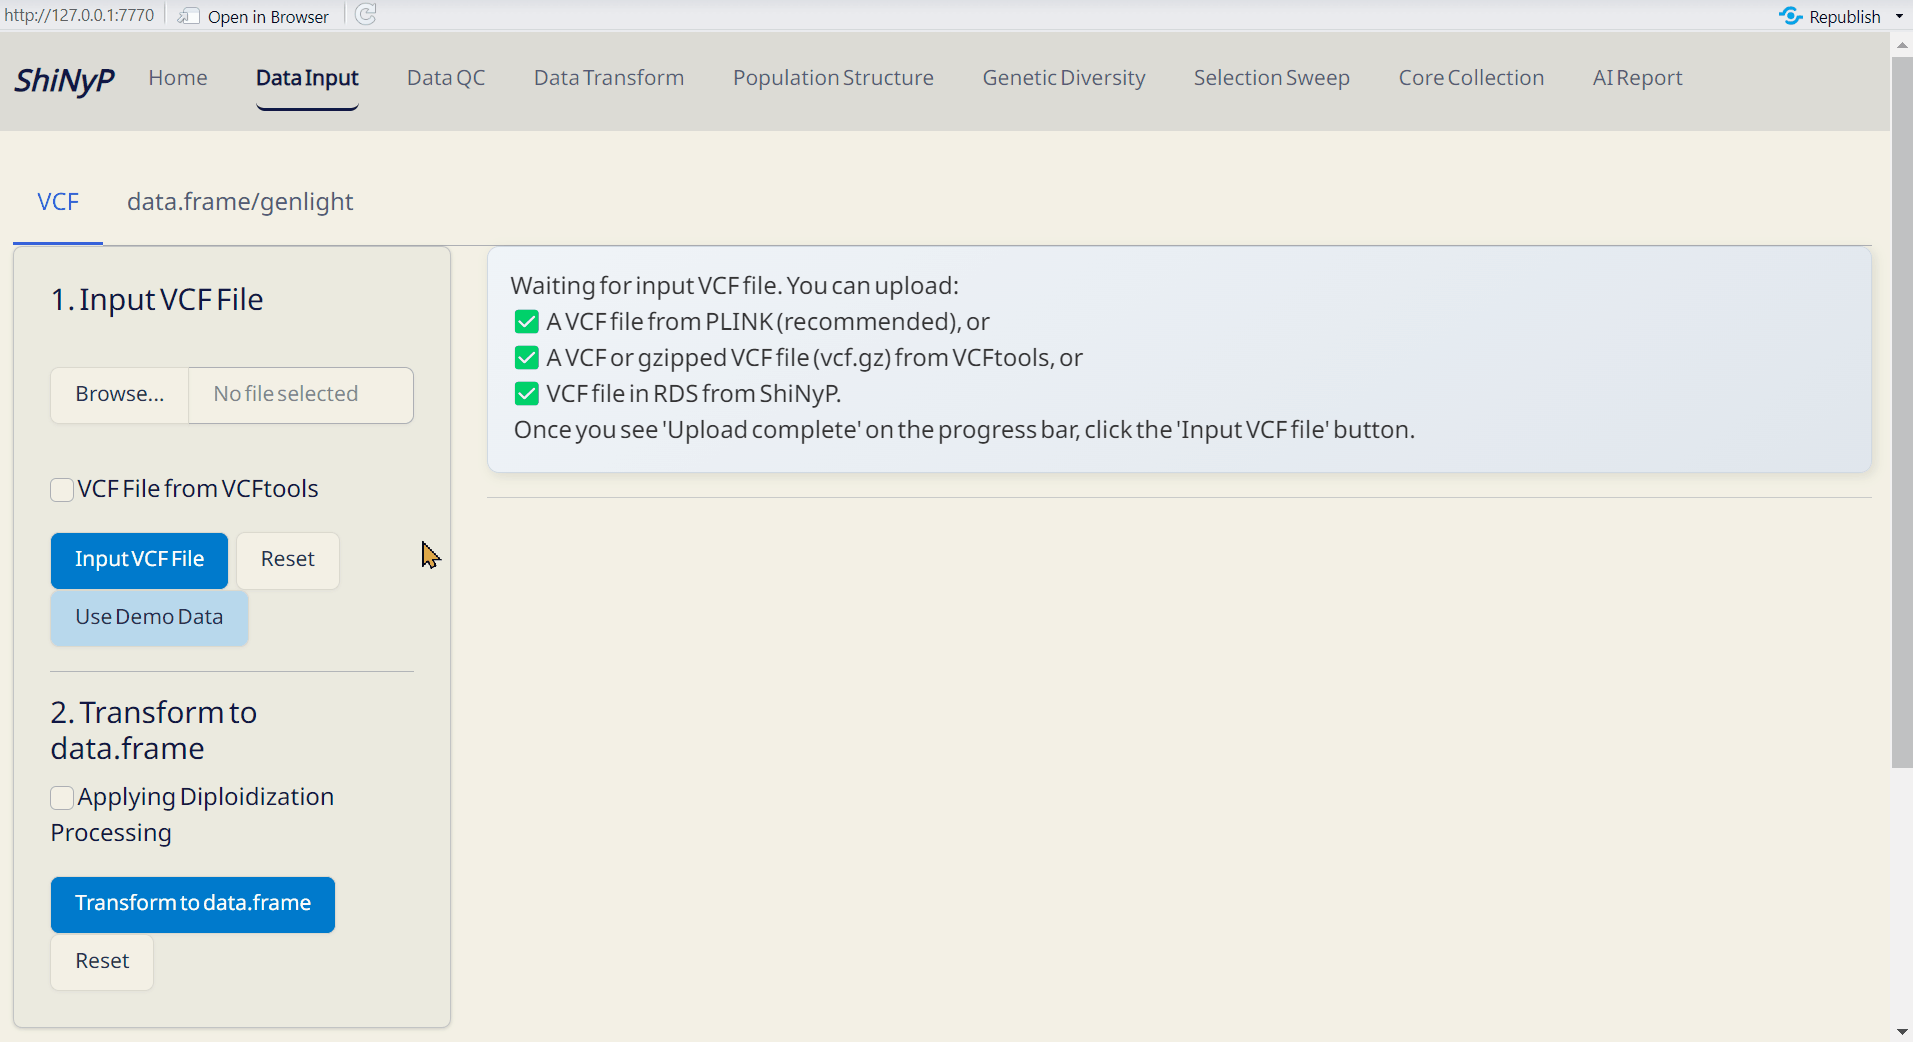Open the Core Collection page

[x=1471, y=78]
